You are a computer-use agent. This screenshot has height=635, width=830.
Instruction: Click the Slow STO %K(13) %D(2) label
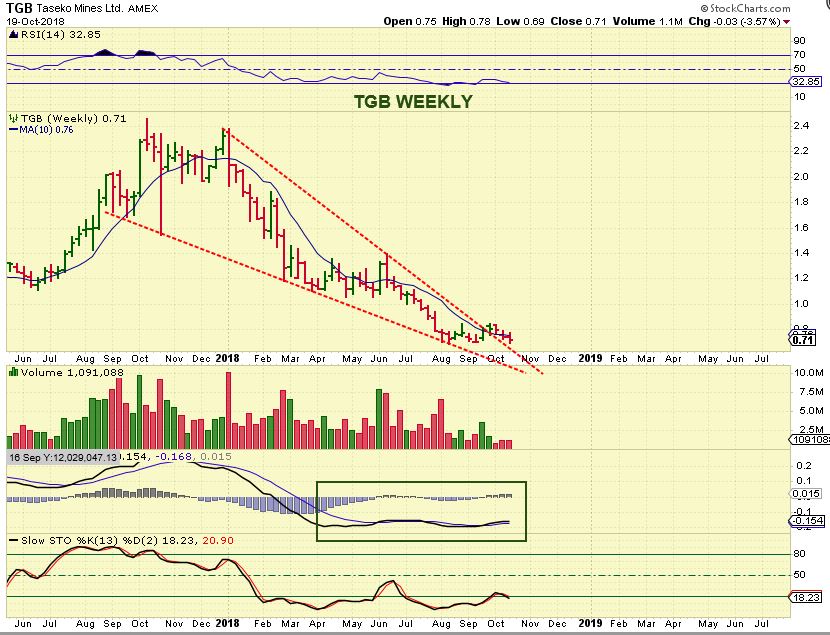[89, 540]
